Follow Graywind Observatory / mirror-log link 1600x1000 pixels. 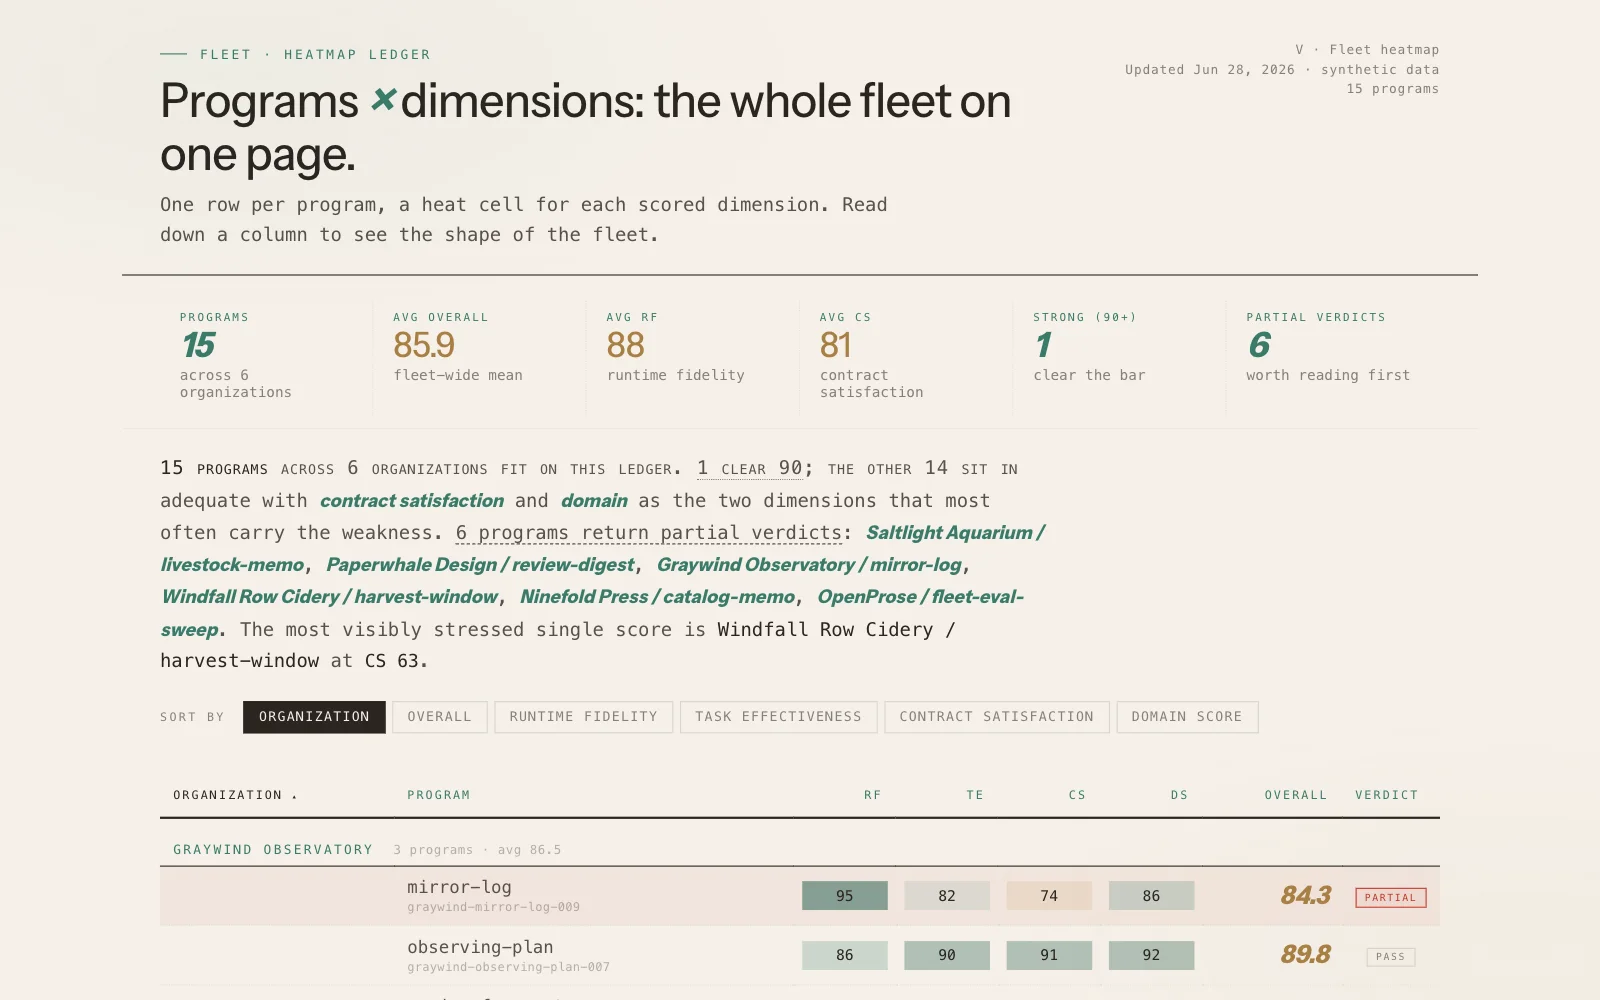coord(809,565)
